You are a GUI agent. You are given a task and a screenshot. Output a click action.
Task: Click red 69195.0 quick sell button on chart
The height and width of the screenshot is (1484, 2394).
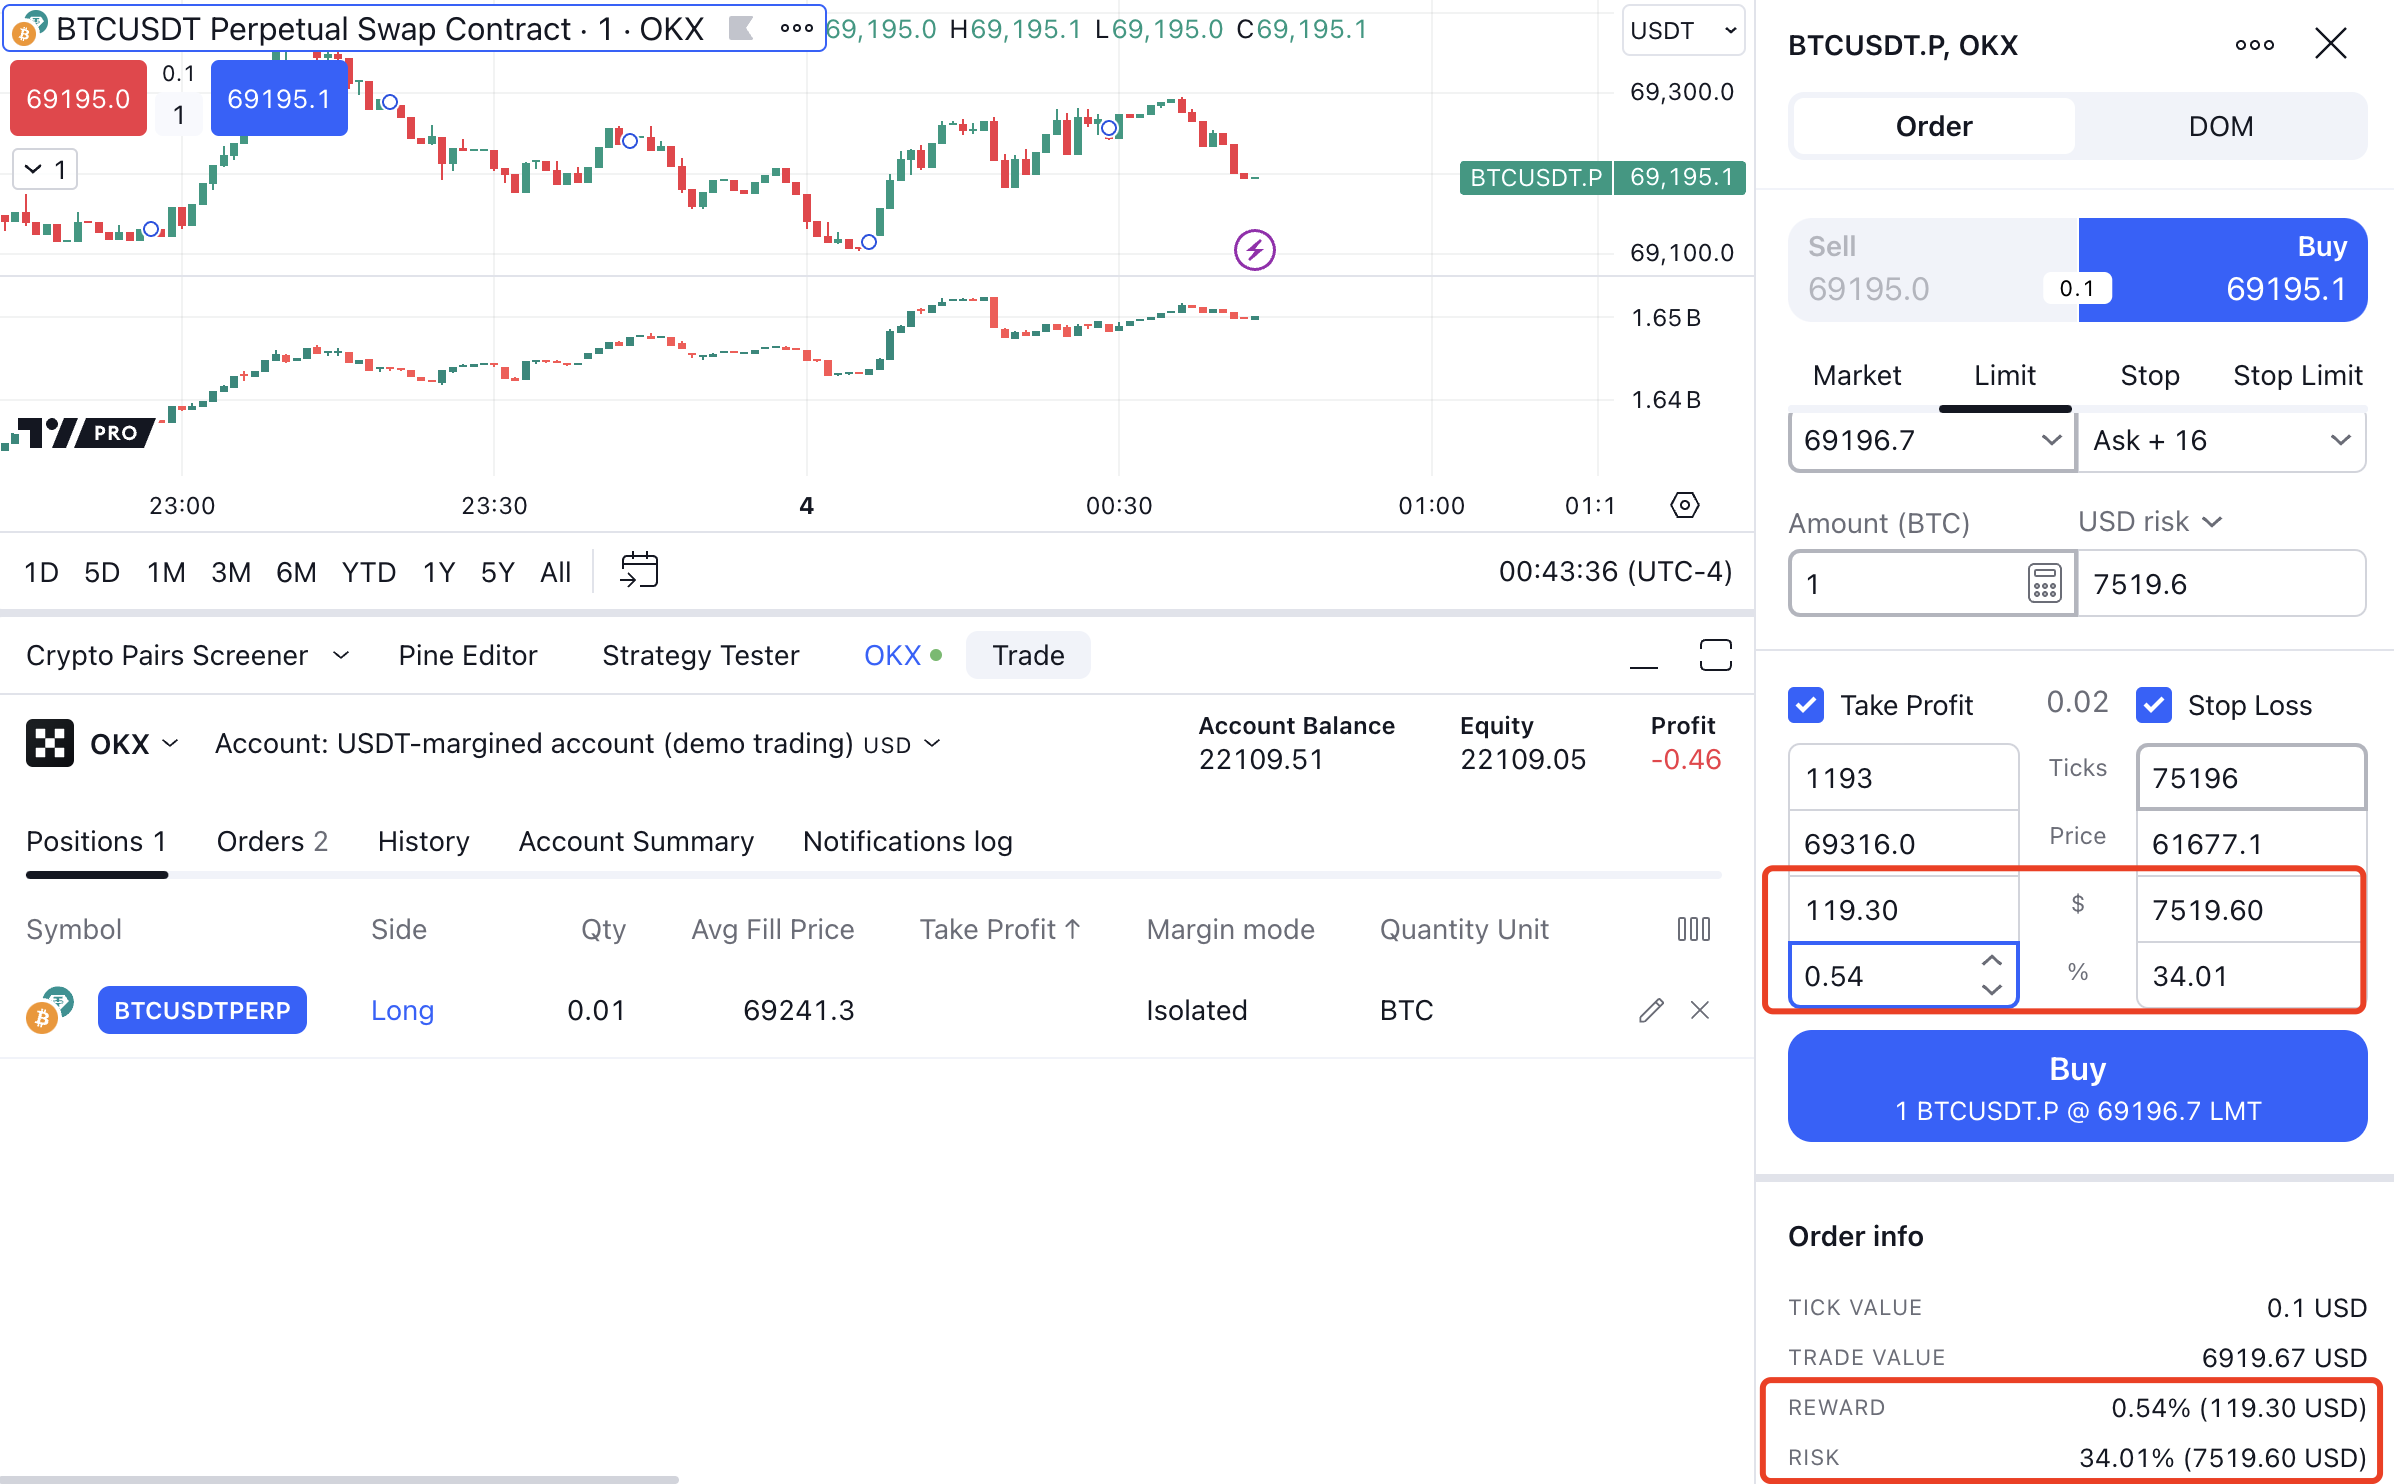tap(78, 98)
